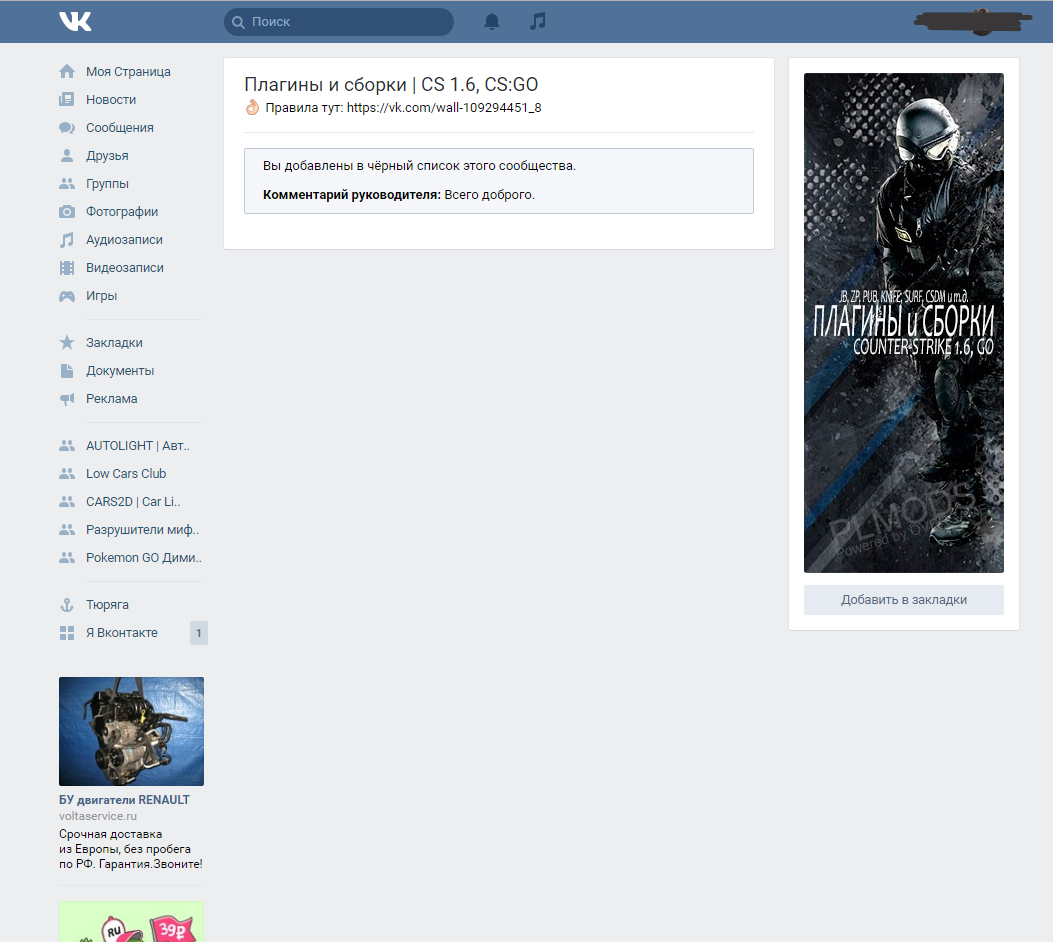Open the notifications bell icon
This screenshot has height=942, width=1053.
492,21
